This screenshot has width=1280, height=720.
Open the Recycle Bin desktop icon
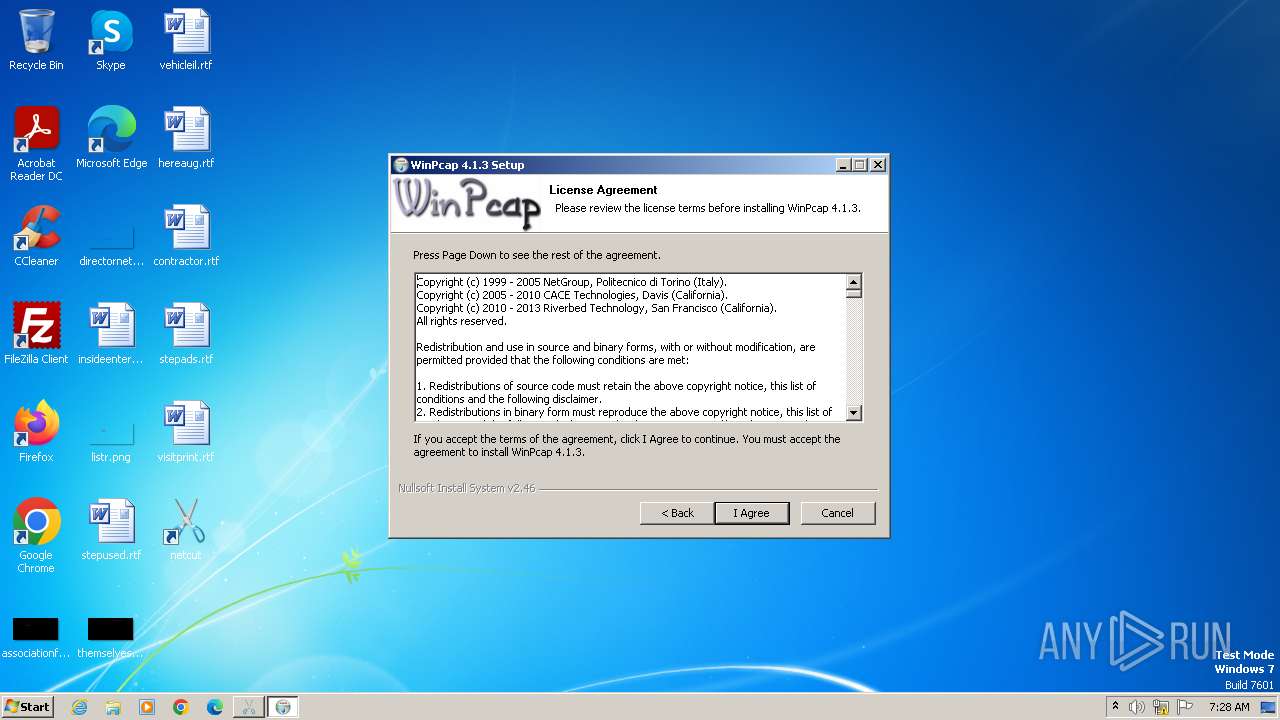click(36, 40)
